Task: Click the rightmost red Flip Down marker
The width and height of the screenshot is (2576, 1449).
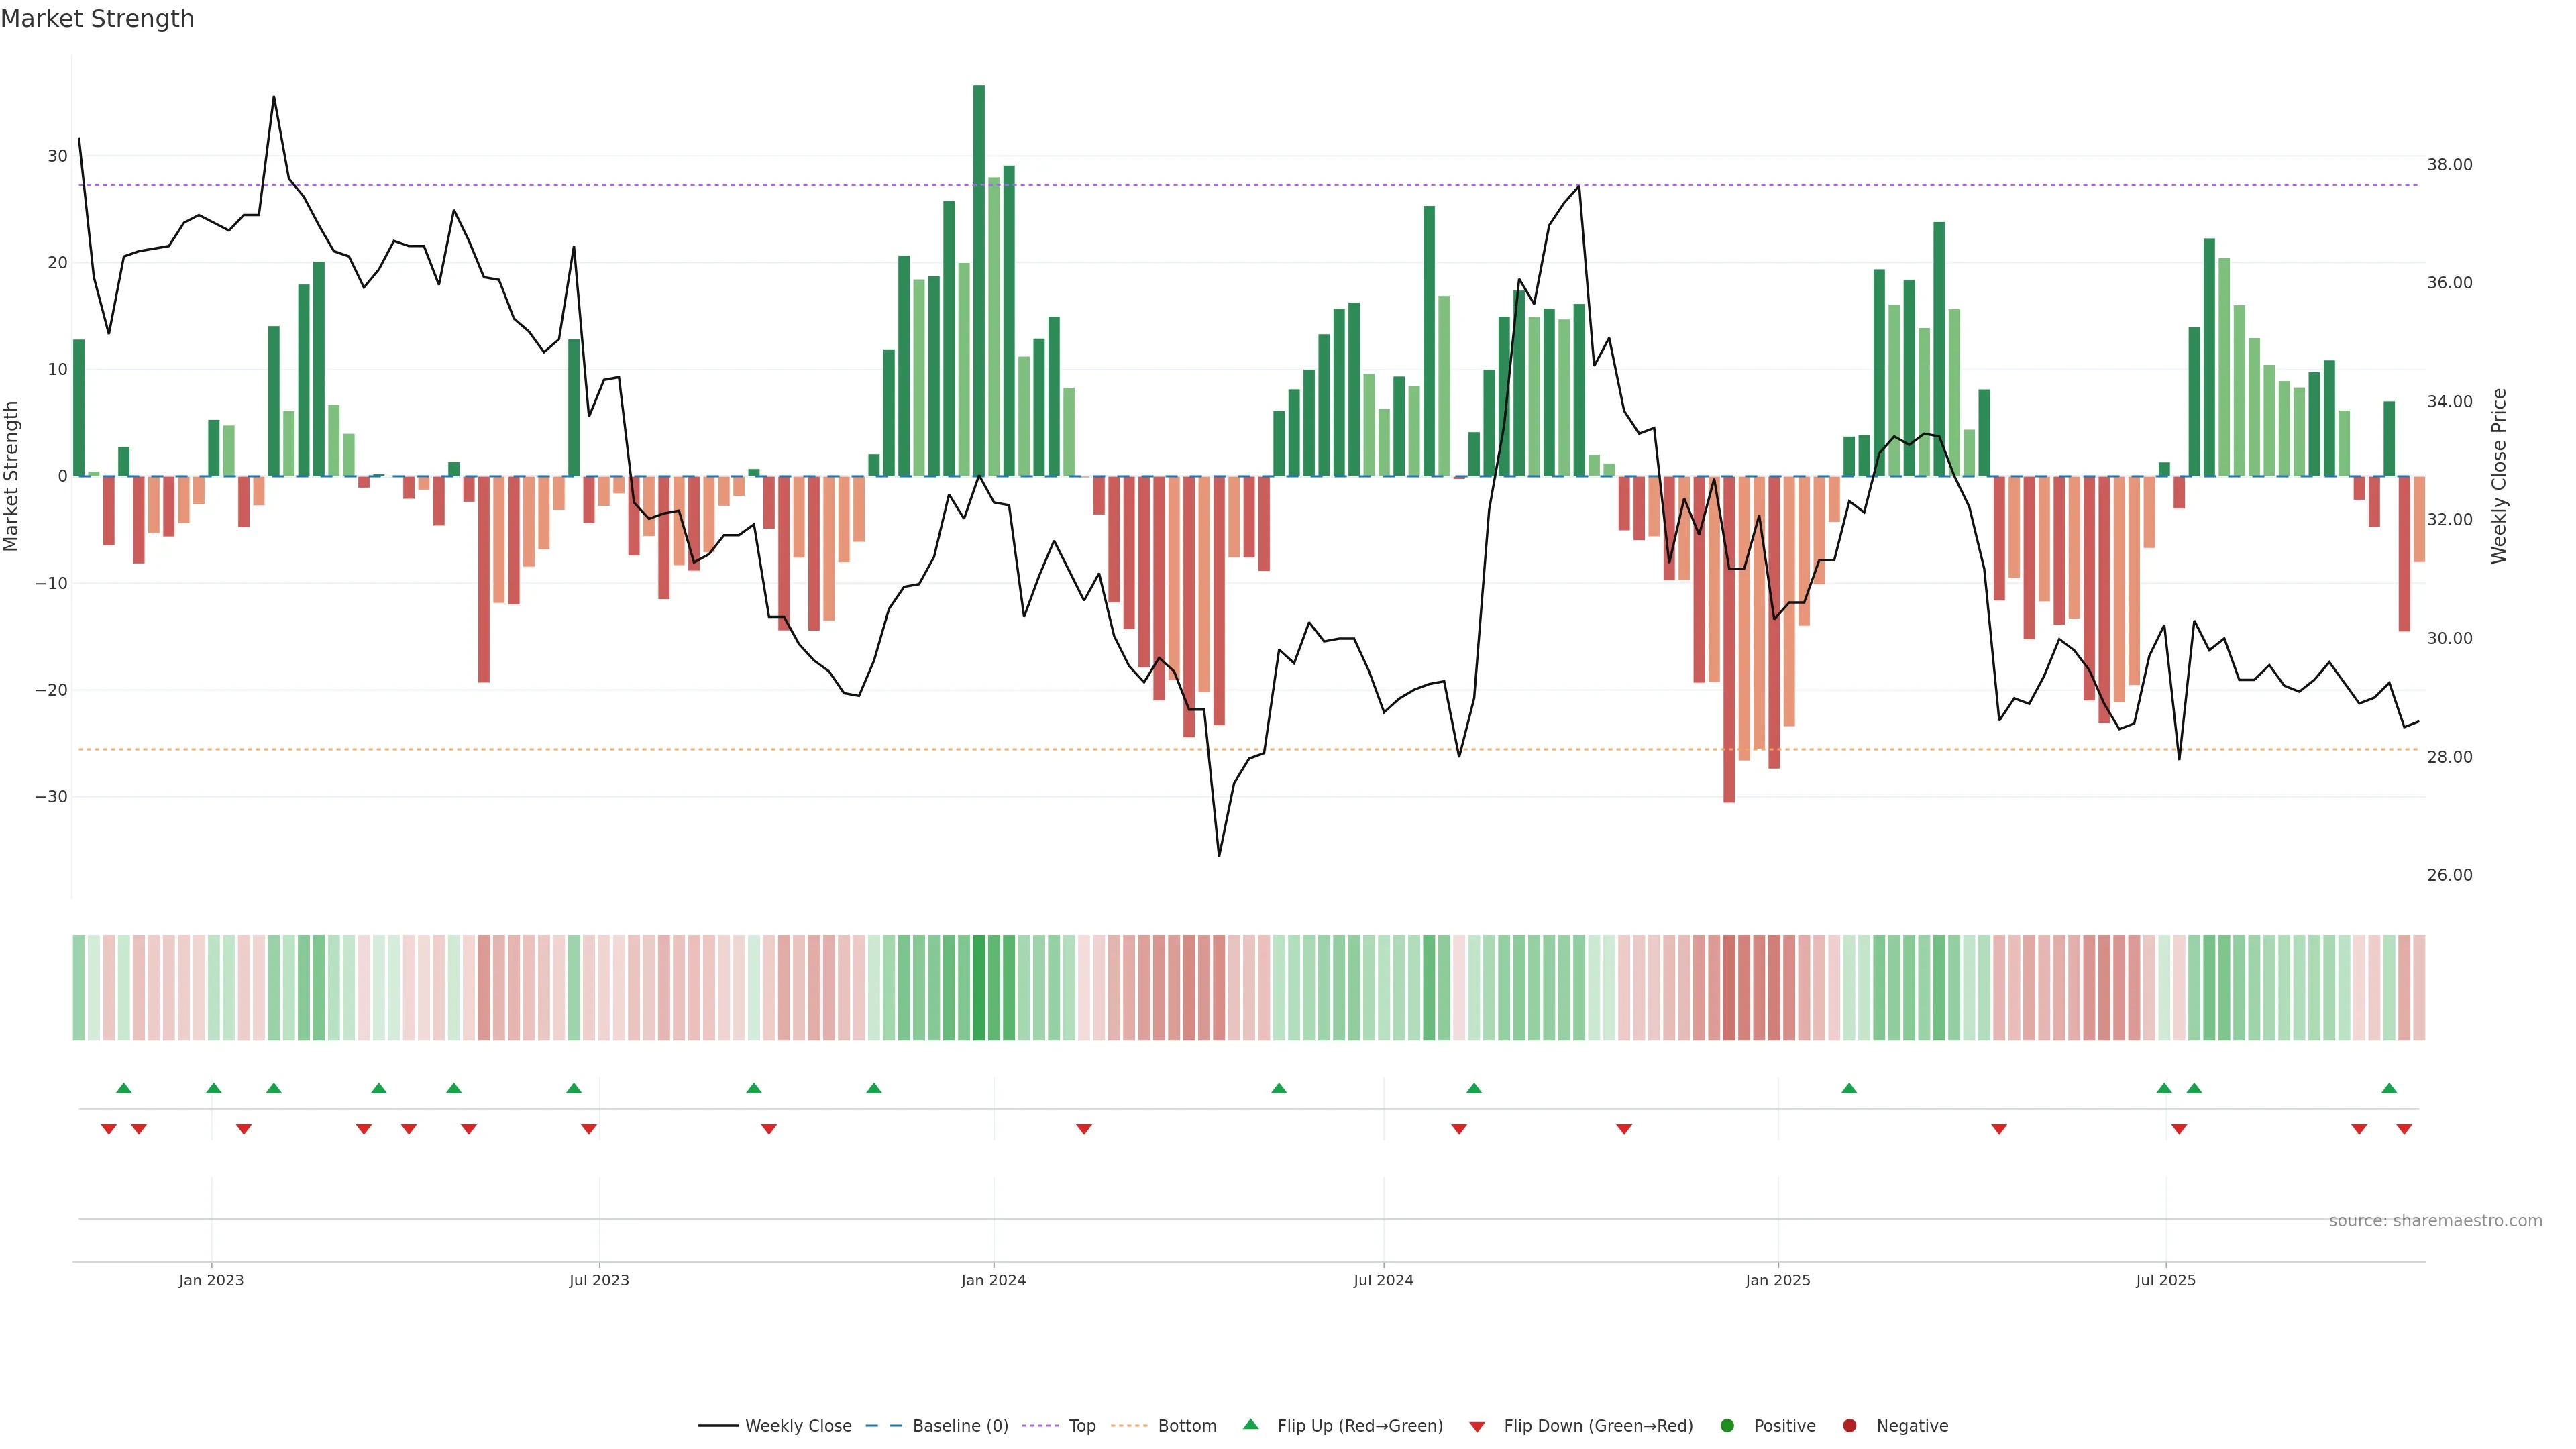Action: tap(2404, 1129)
